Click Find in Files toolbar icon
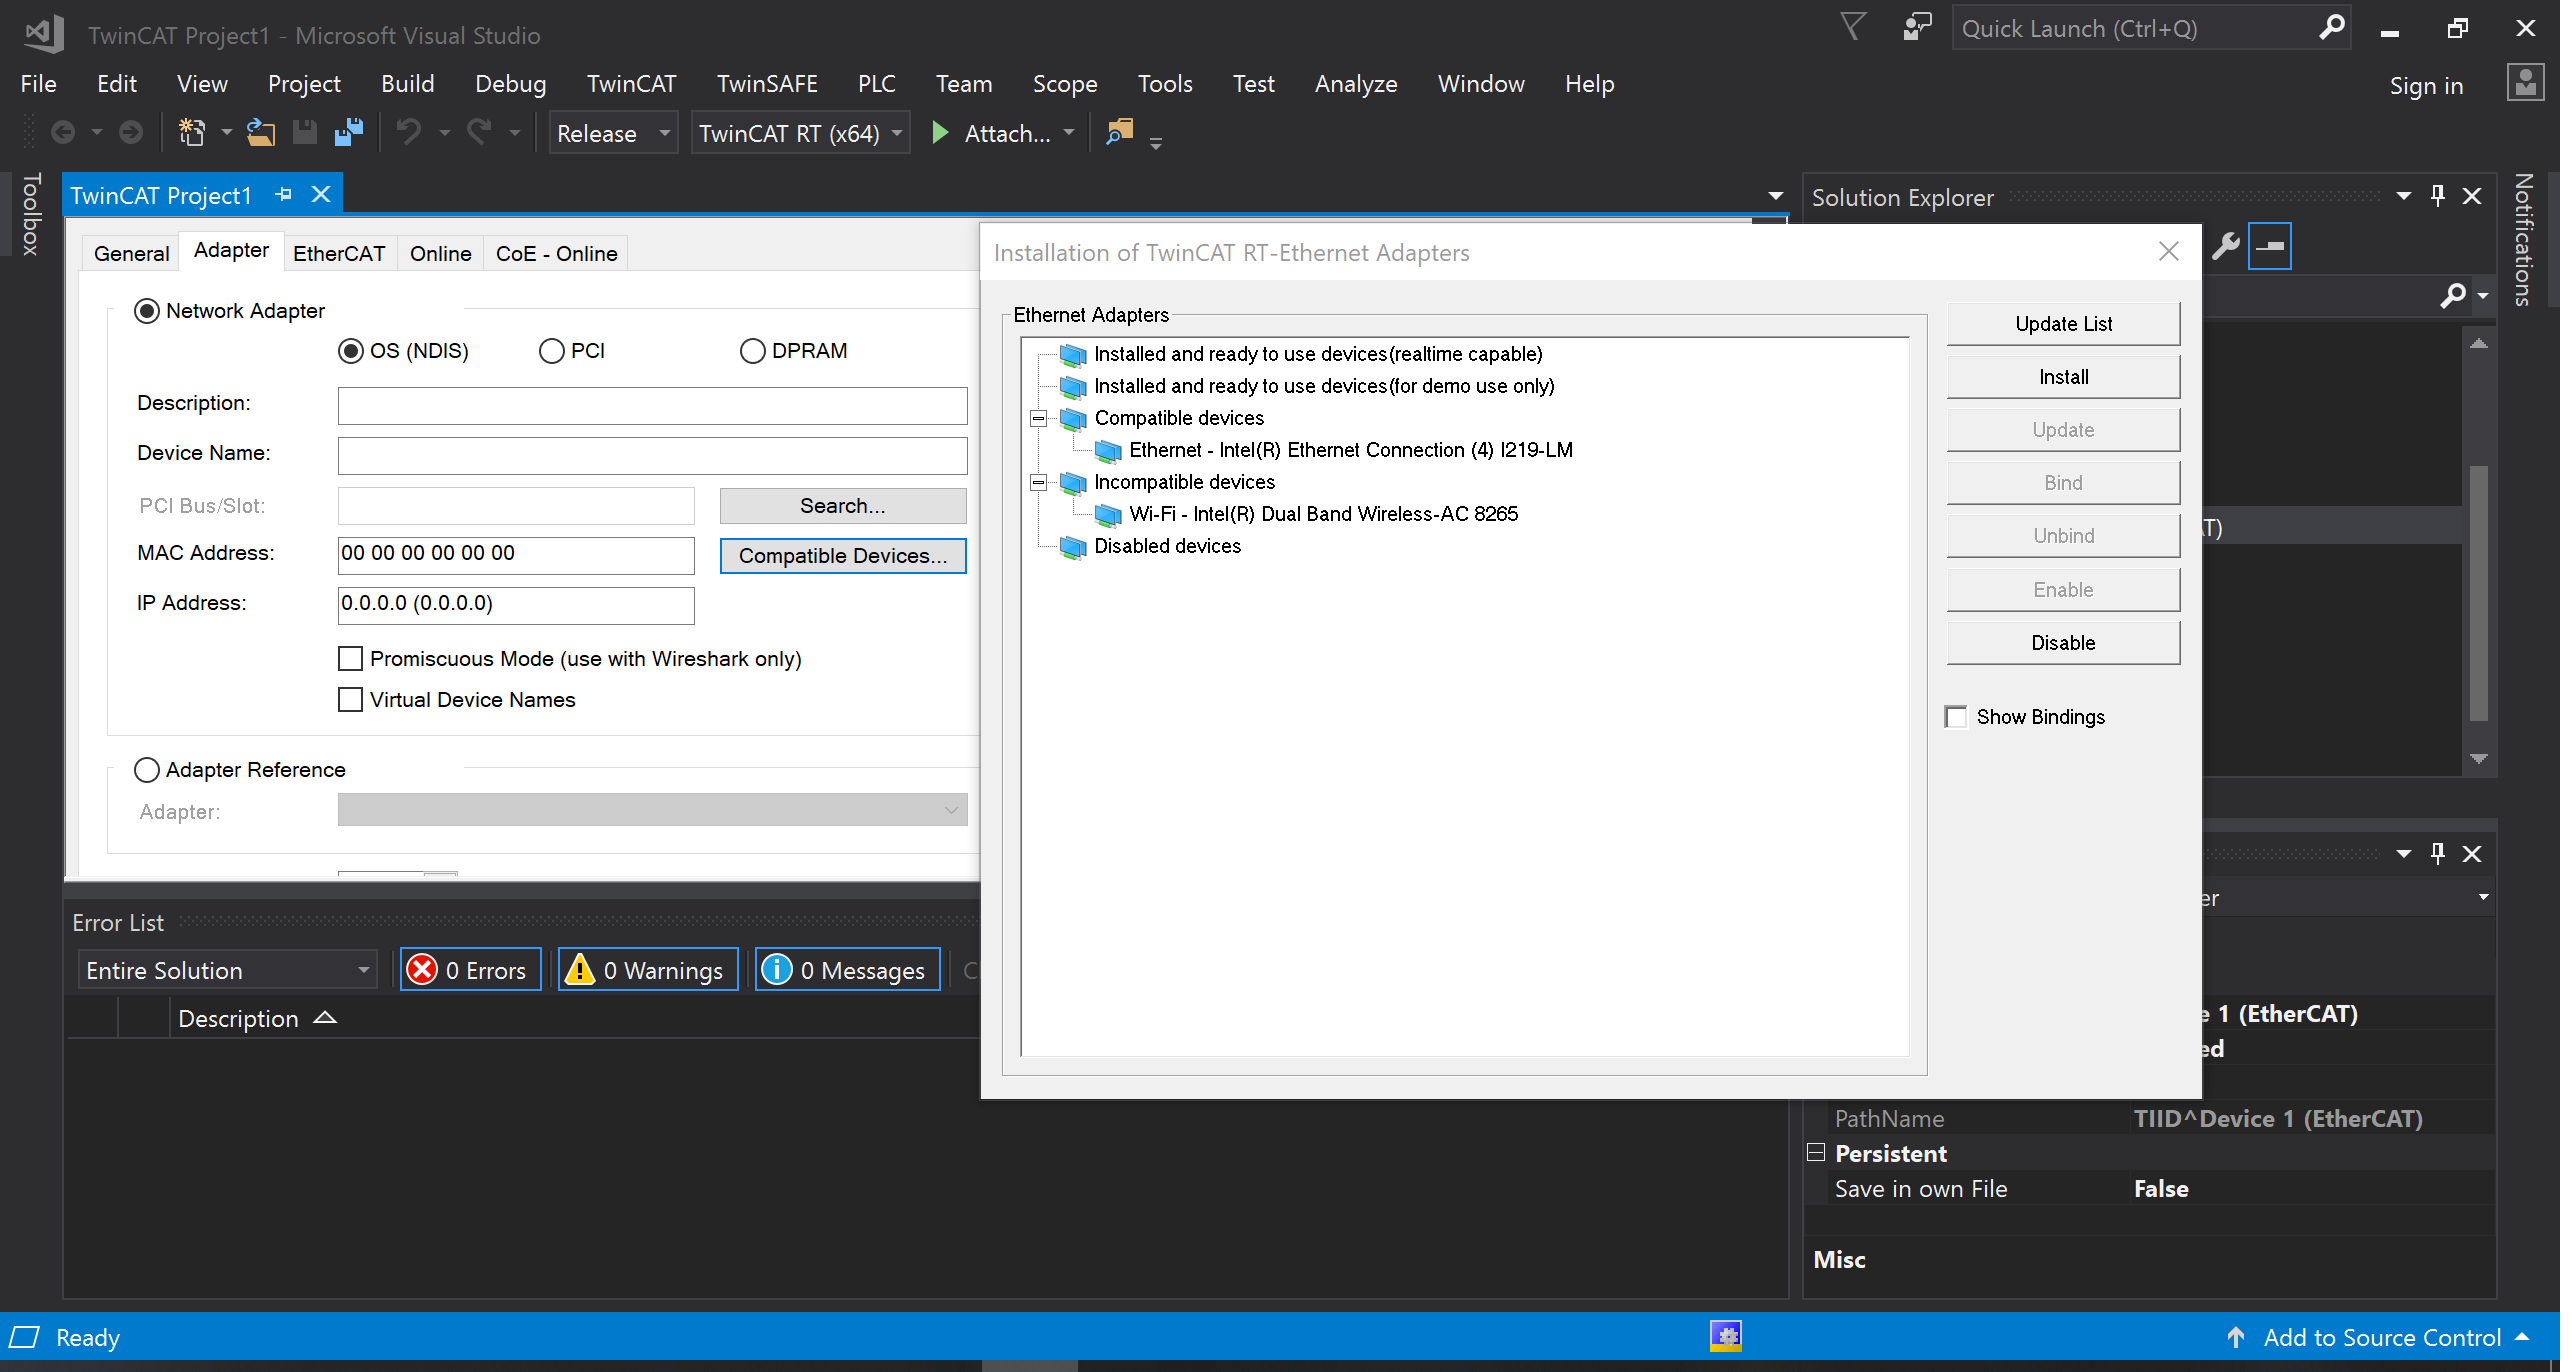 (x=1119, y=131)
